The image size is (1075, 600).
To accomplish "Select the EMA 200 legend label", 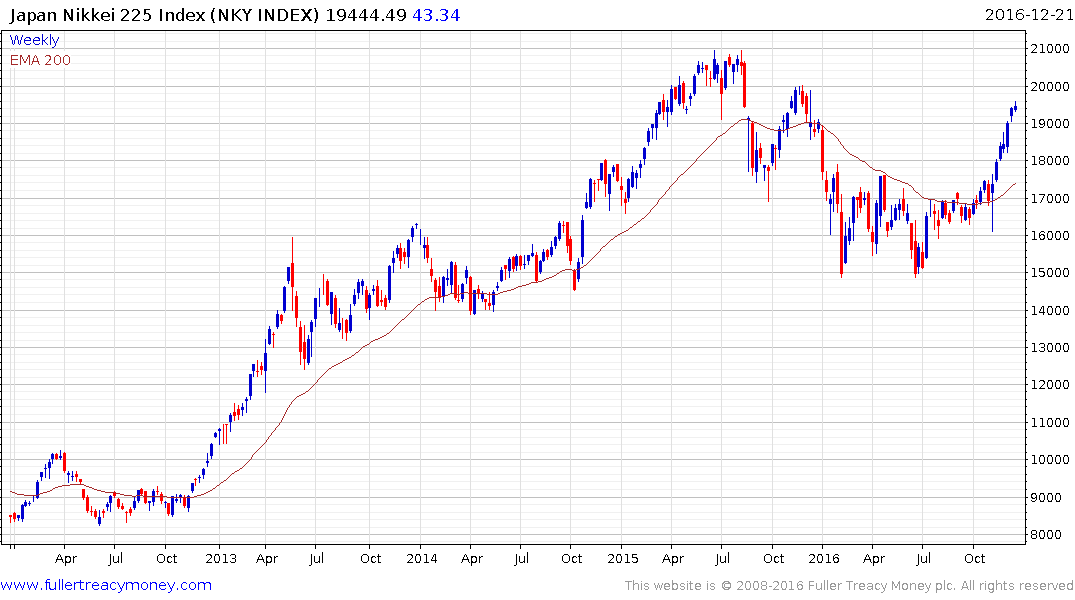I will click(x=40, y=60).
